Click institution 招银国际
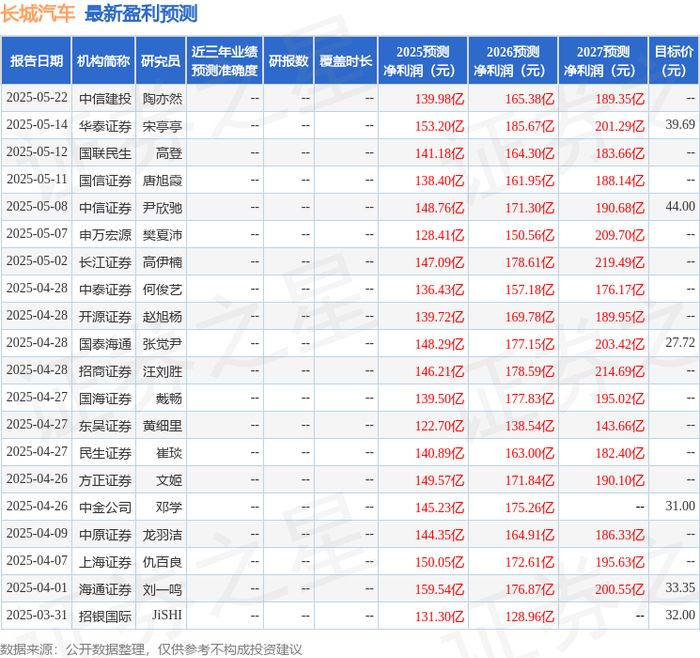 [105, 616]
